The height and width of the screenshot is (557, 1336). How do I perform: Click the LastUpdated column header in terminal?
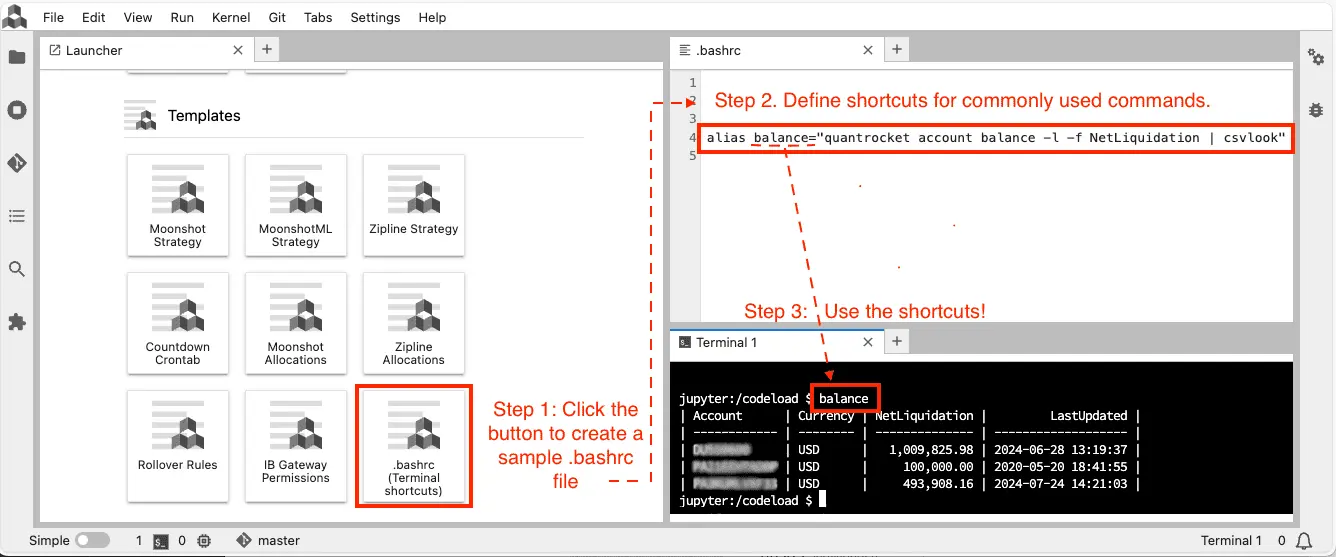coord(1088,416)
